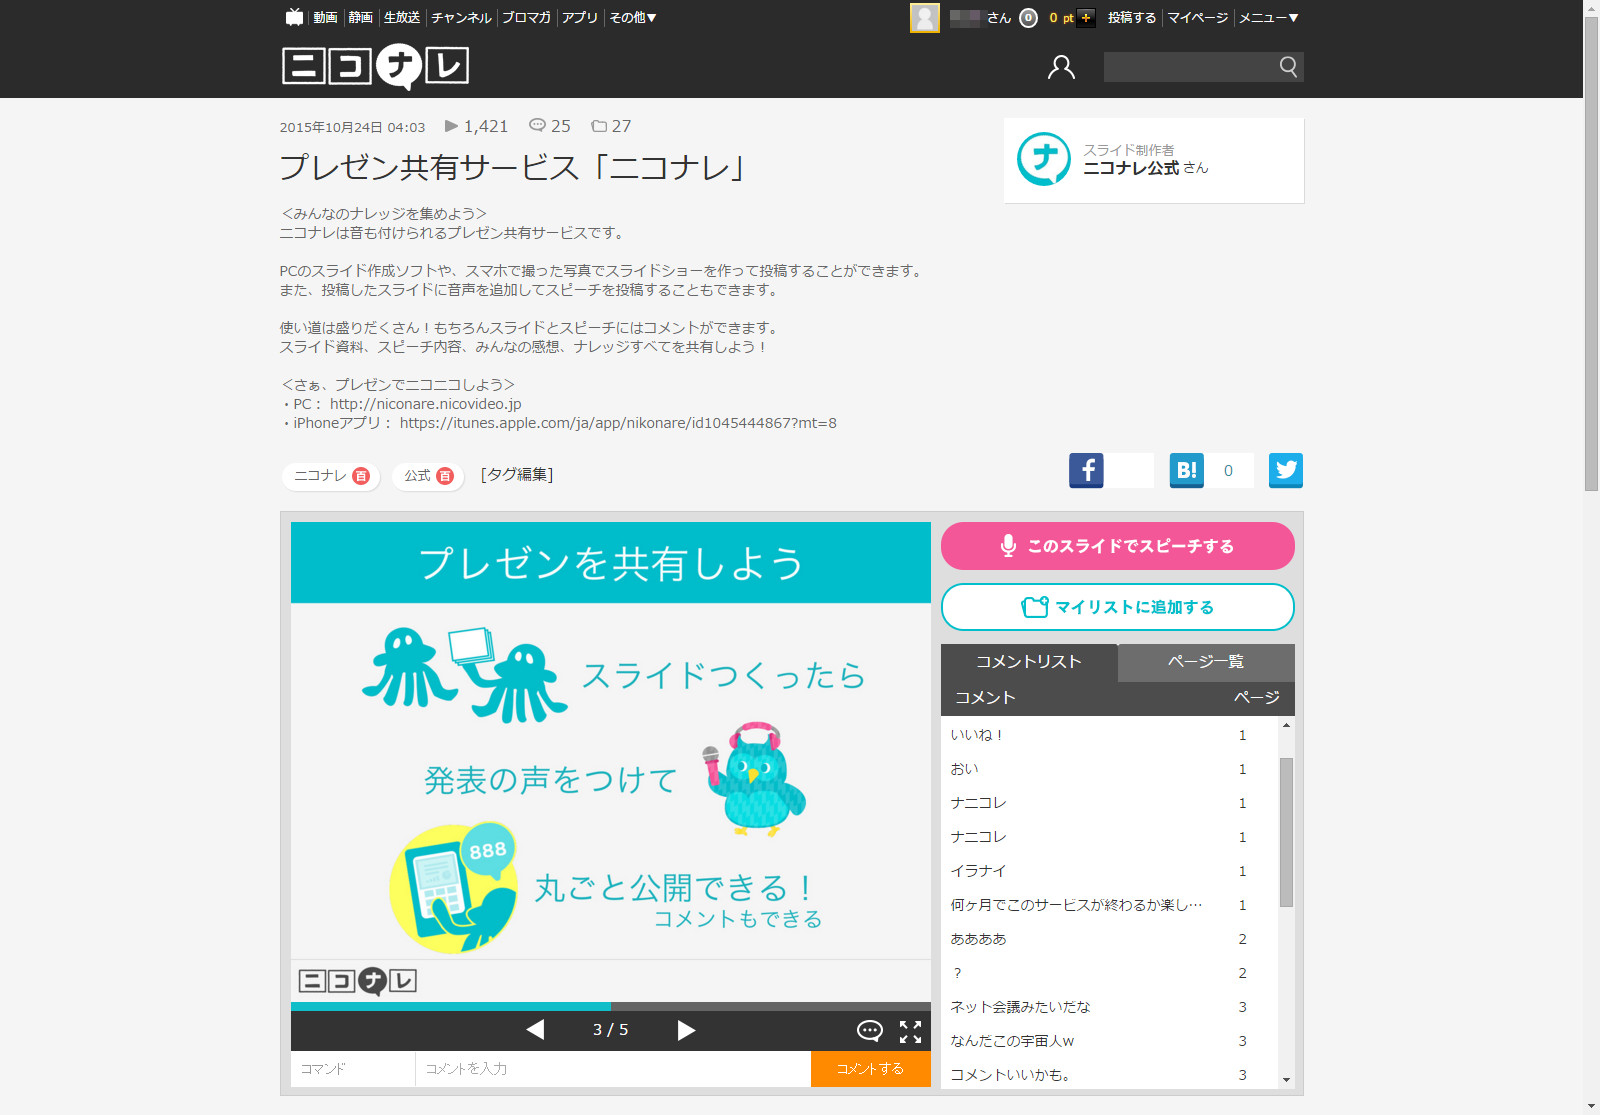The image size is (1600, 1115).
Task: Share the slide on Facebook
Action: 1086,470
